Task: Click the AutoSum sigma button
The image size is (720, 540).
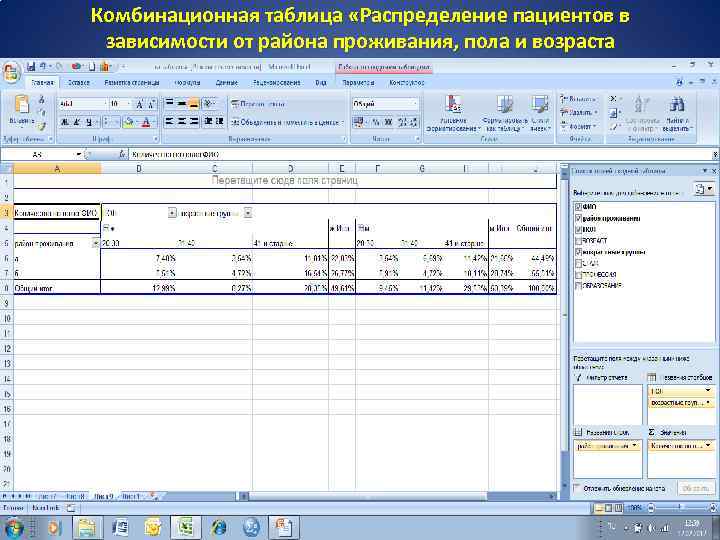Action: [614, 99]
